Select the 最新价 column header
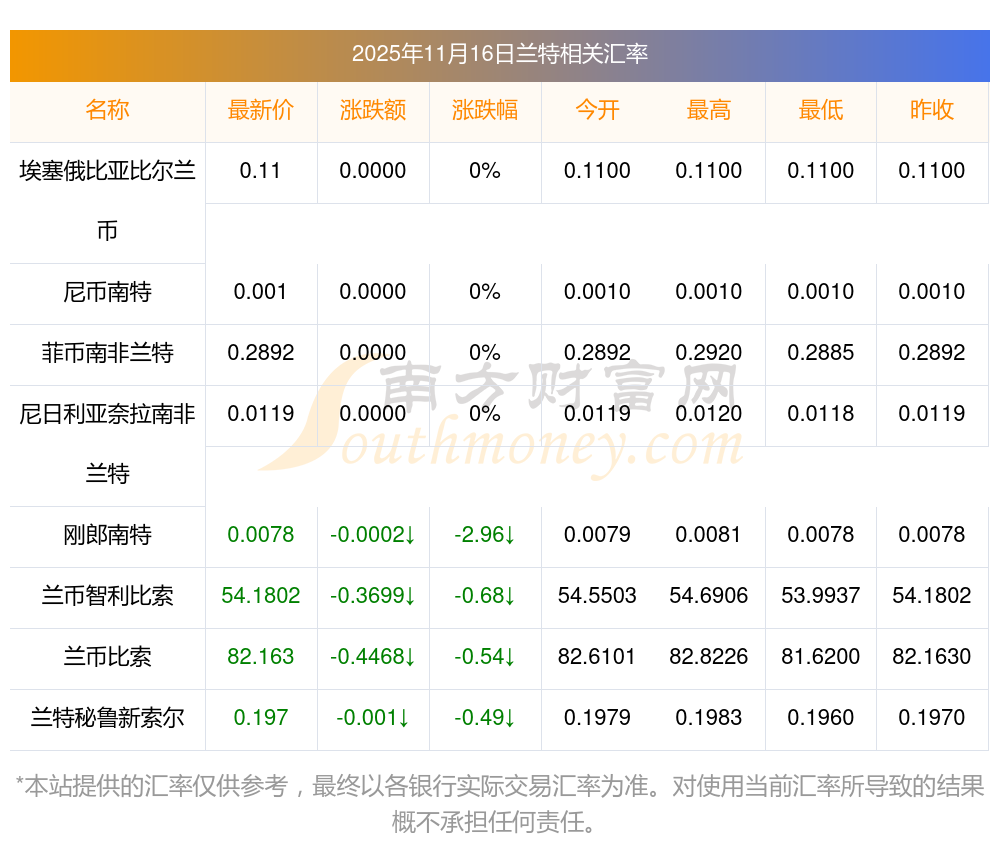The height and width of the screenshot is (853, 1000). [261, 110]
